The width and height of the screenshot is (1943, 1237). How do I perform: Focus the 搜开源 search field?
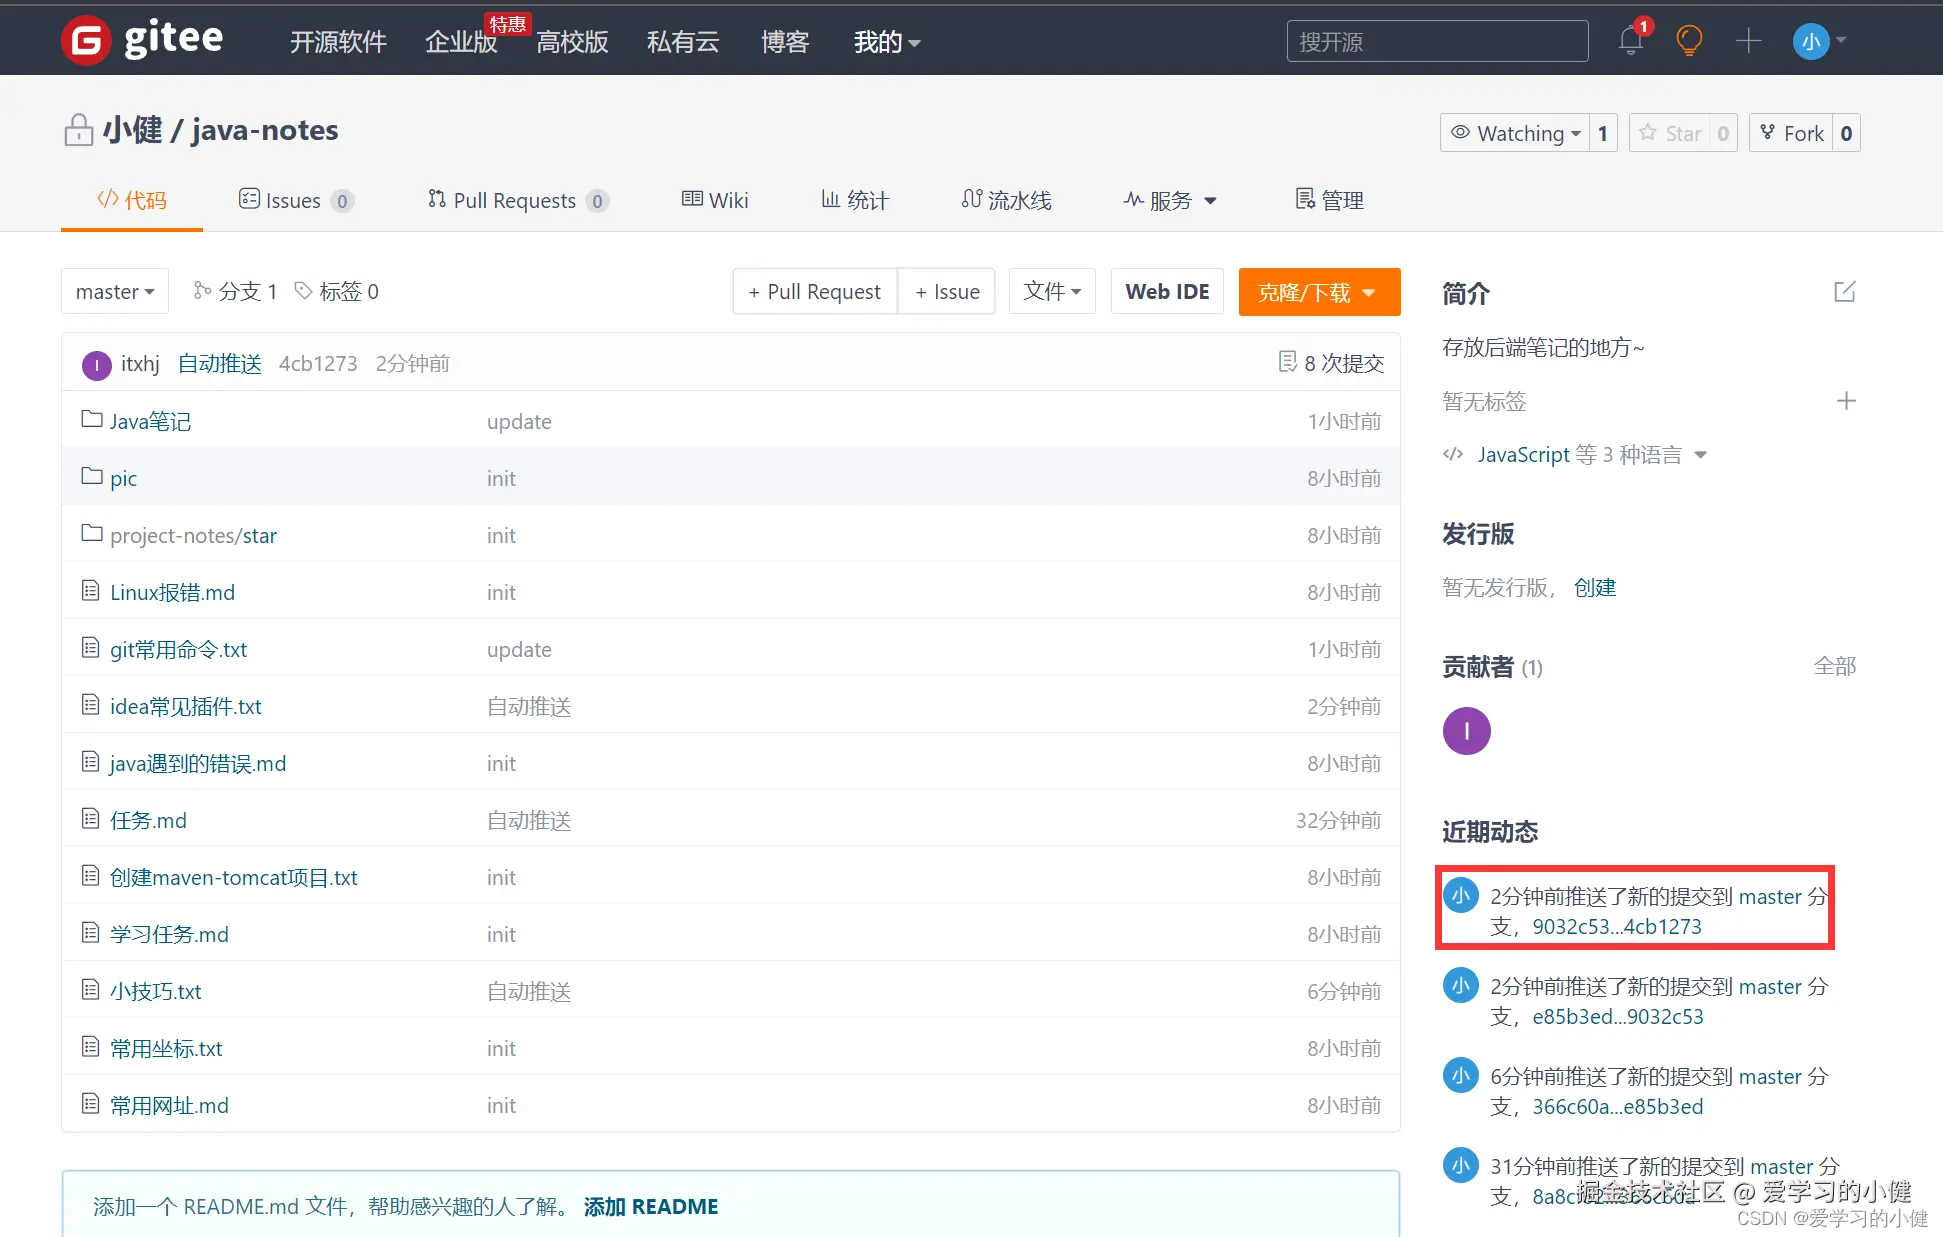pyautogui.click(x=1436, y=42)
